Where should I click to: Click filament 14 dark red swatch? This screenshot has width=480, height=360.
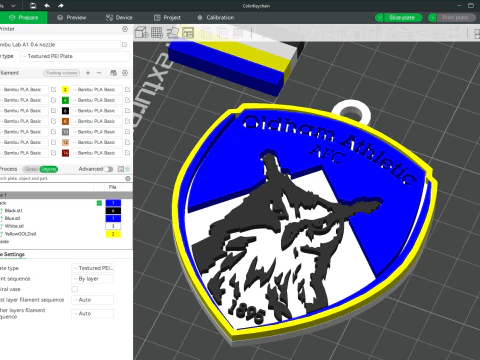pos(65,153)
